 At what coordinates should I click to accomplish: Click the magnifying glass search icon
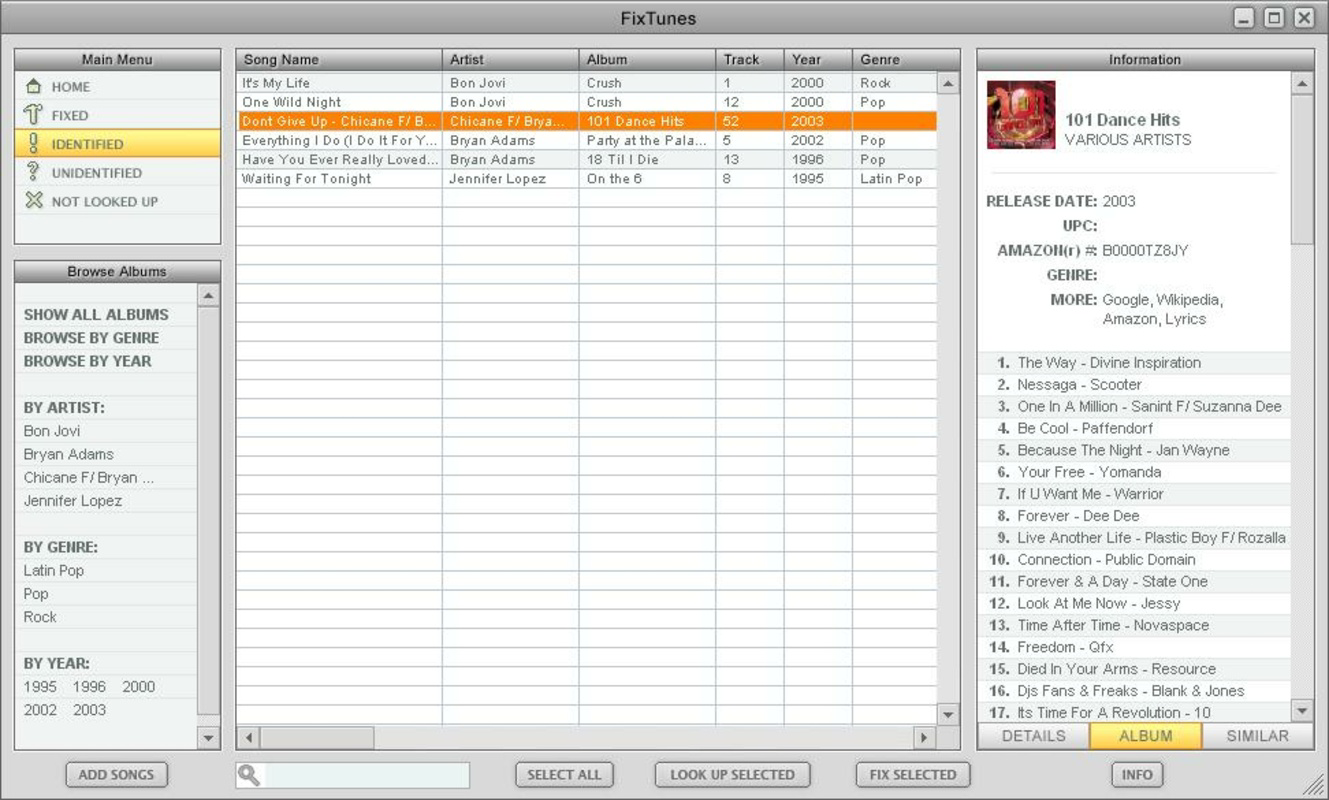tap(249, 775)
